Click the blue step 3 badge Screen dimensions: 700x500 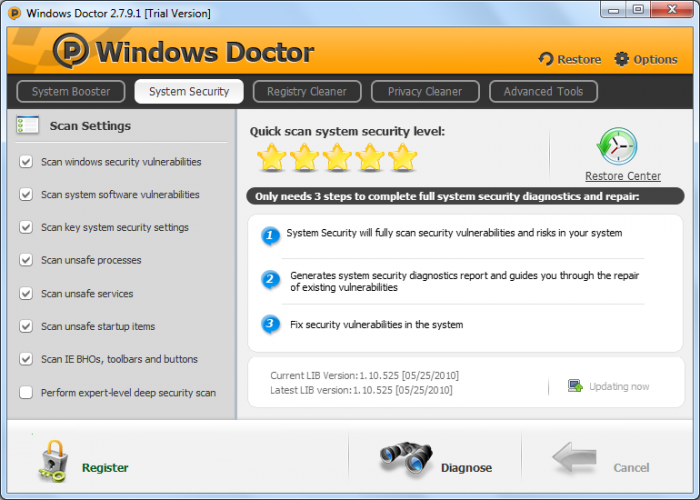tap(270, 324)
